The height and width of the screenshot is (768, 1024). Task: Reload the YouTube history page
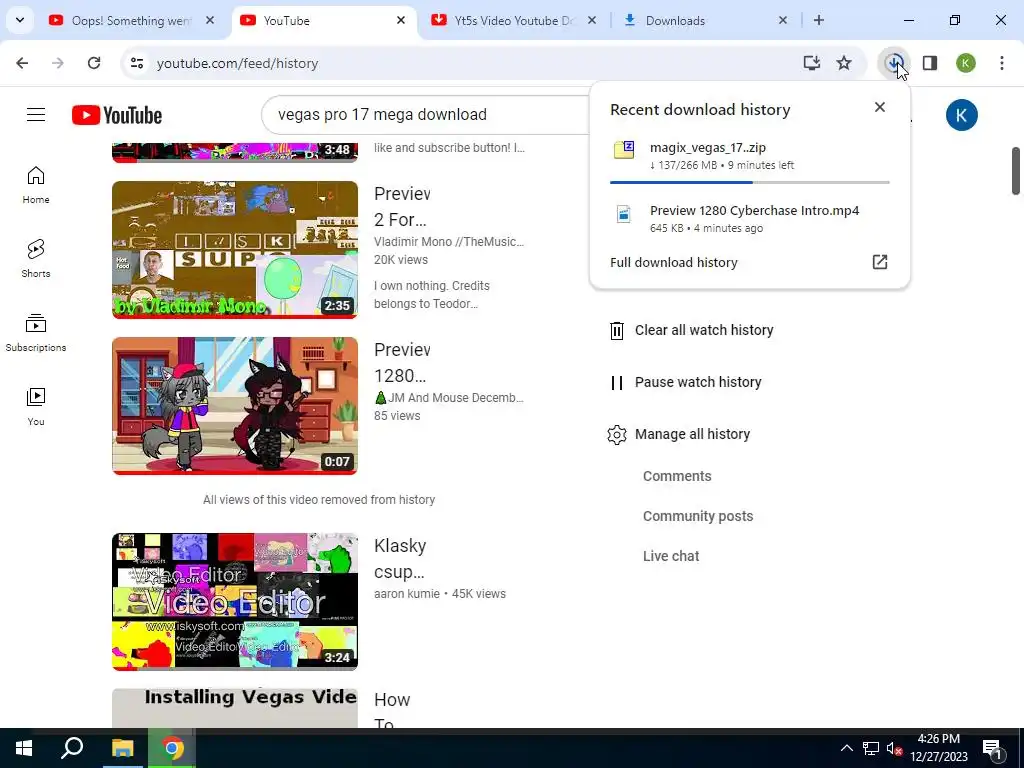[94, 63]
